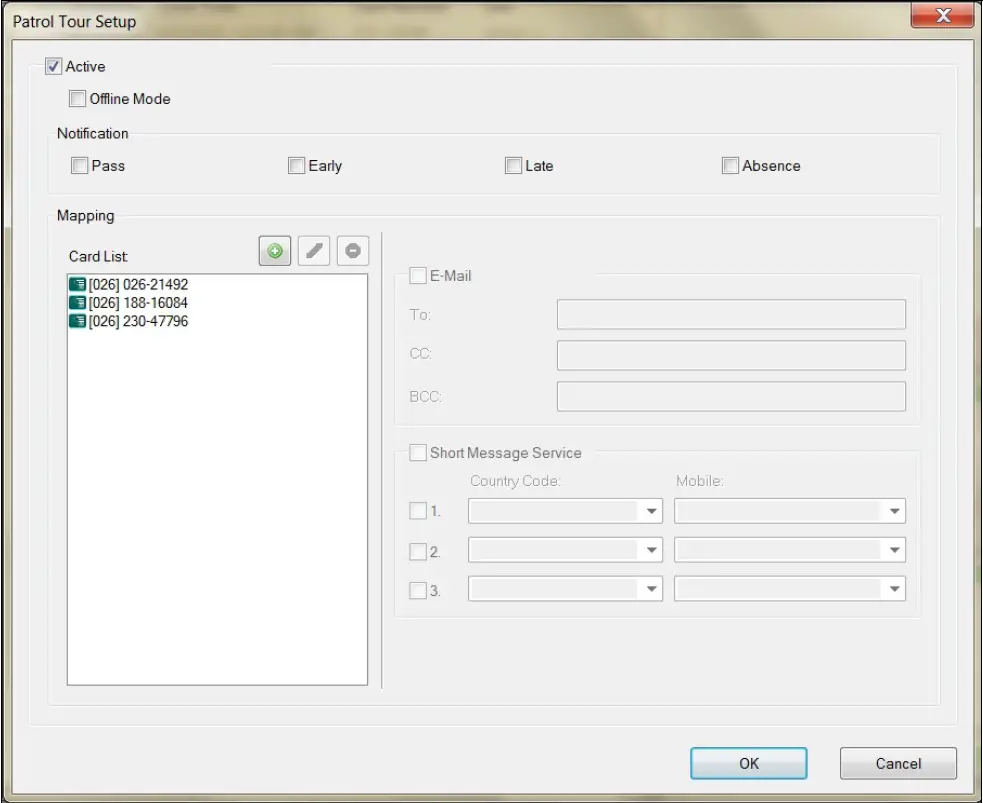Open first Country Code dropdown
This screenshot has width=983, height=803.
[651, 512]
